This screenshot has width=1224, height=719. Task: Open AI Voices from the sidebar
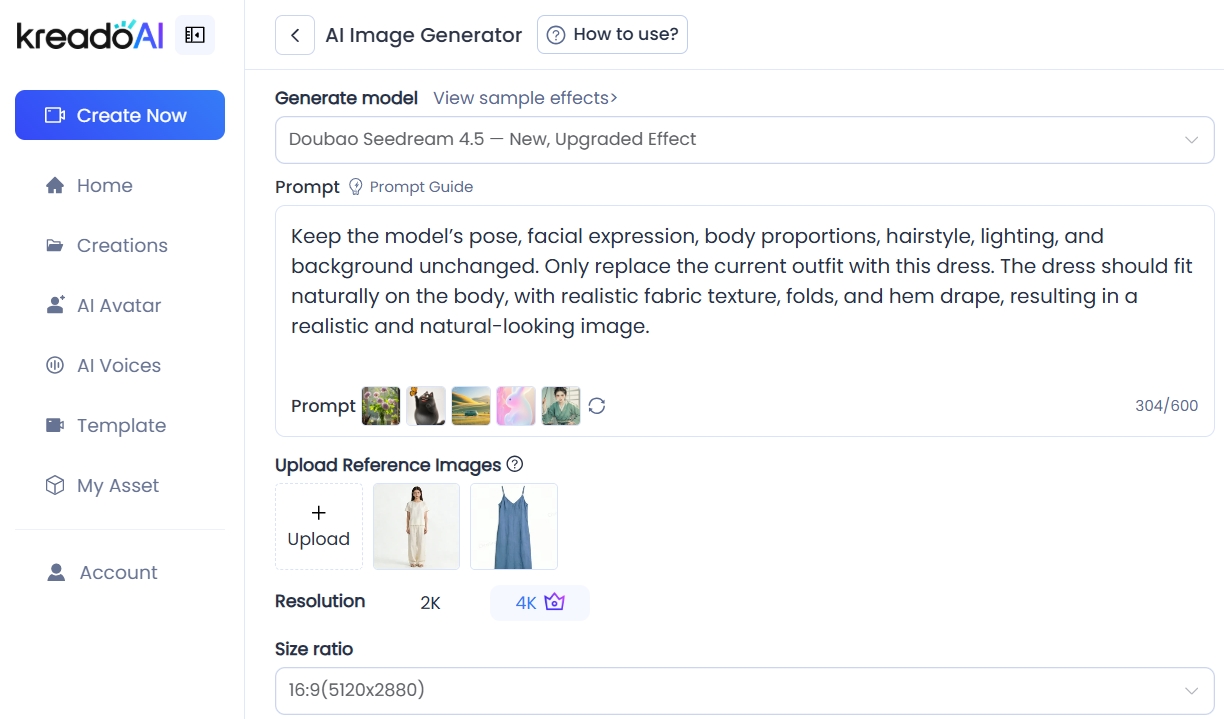click(118, 366)
